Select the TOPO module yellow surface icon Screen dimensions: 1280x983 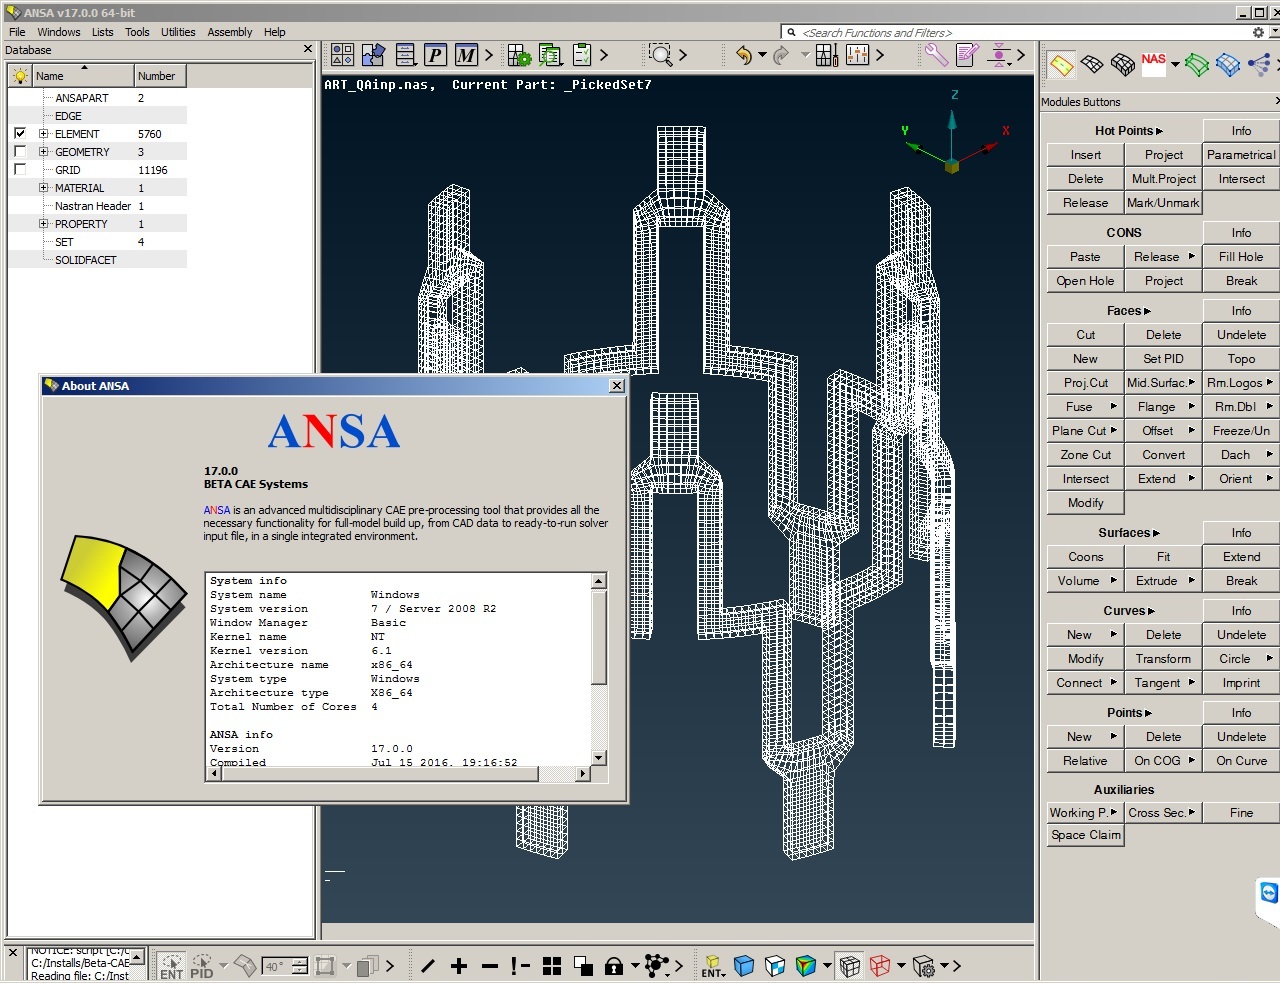click(1061, 66)
